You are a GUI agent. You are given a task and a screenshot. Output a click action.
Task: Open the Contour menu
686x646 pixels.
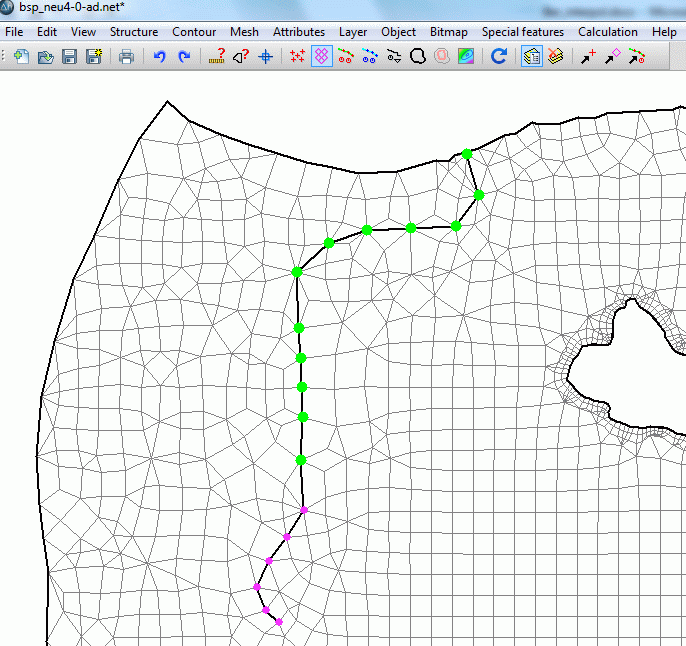(x=194, y=32)
